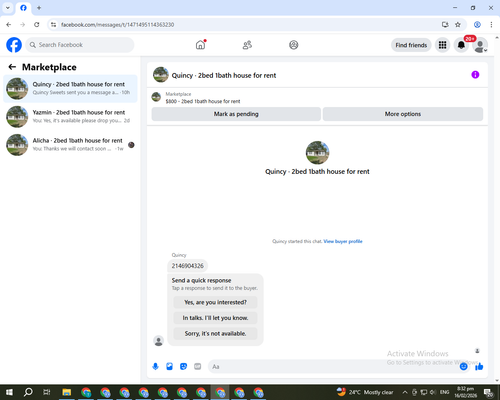The width and height of the screenshot is (500, 400).
Task: Open the Friends icon in top navigation
Action: [247, 45]
